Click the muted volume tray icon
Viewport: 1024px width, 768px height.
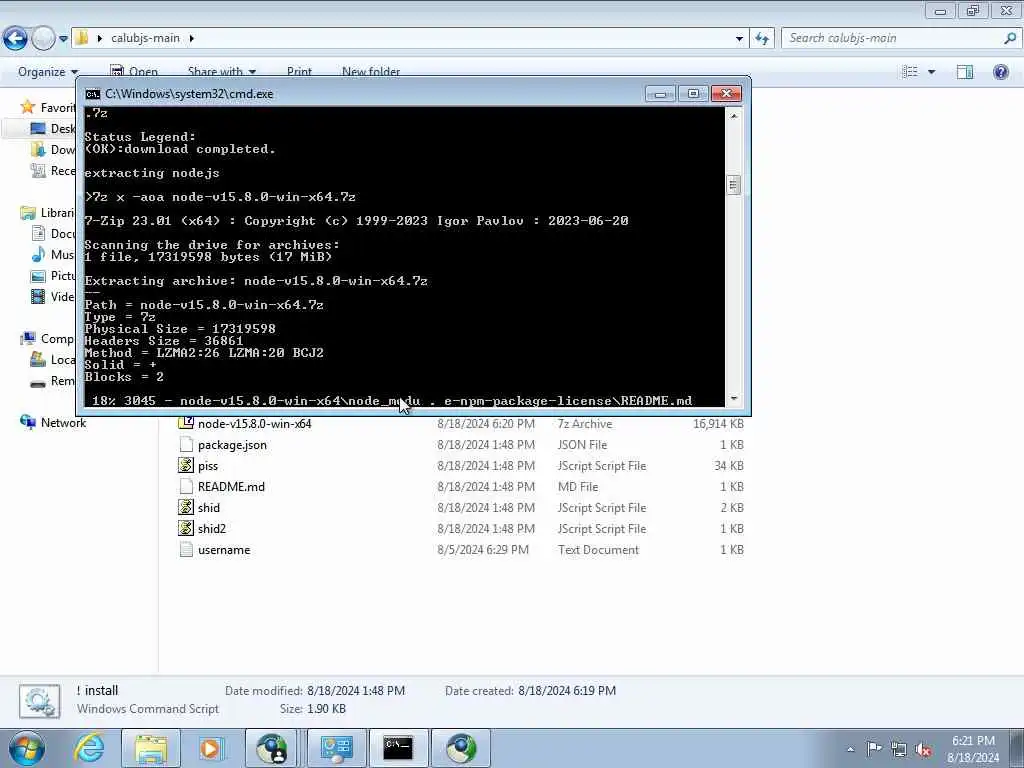[x=923, y=749]
